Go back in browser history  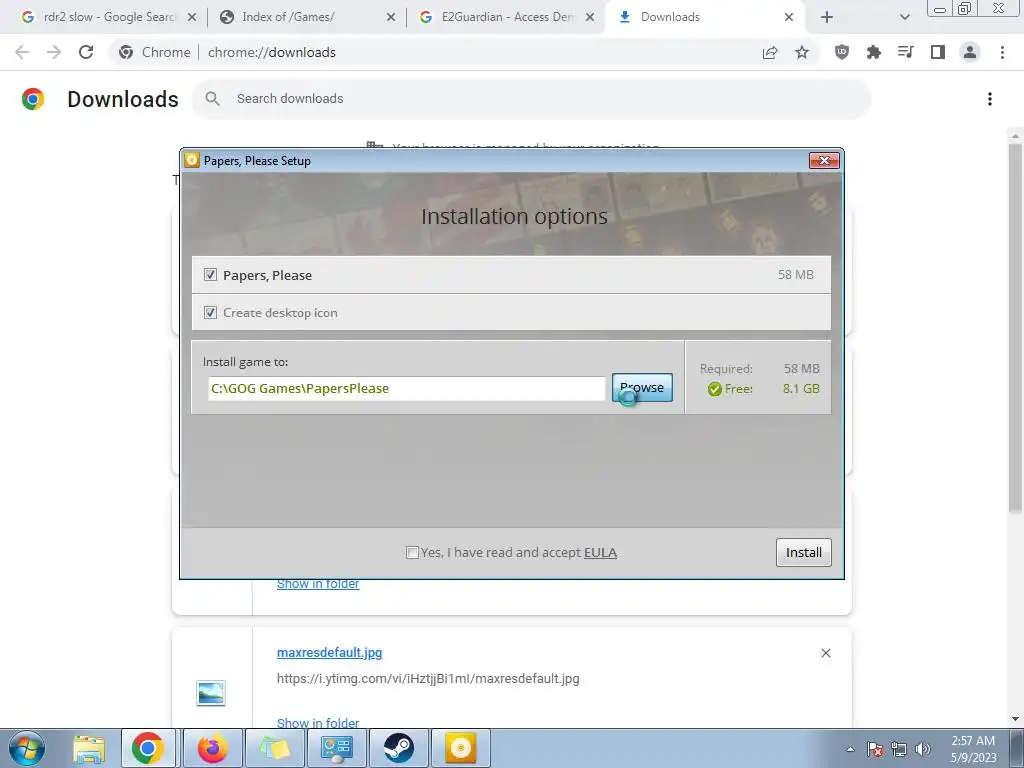(x=22, y=52)
